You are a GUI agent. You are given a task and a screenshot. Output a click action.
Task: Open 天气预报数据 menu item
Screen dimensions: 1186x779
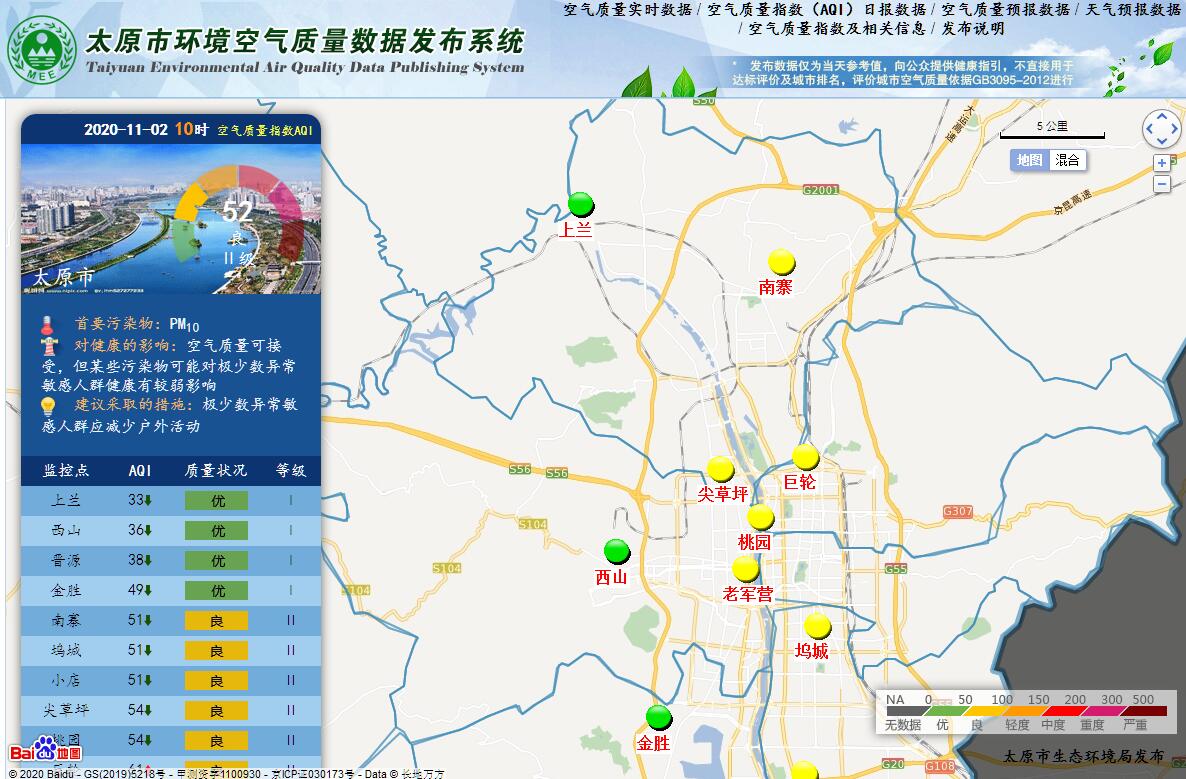click(1133, 10)
